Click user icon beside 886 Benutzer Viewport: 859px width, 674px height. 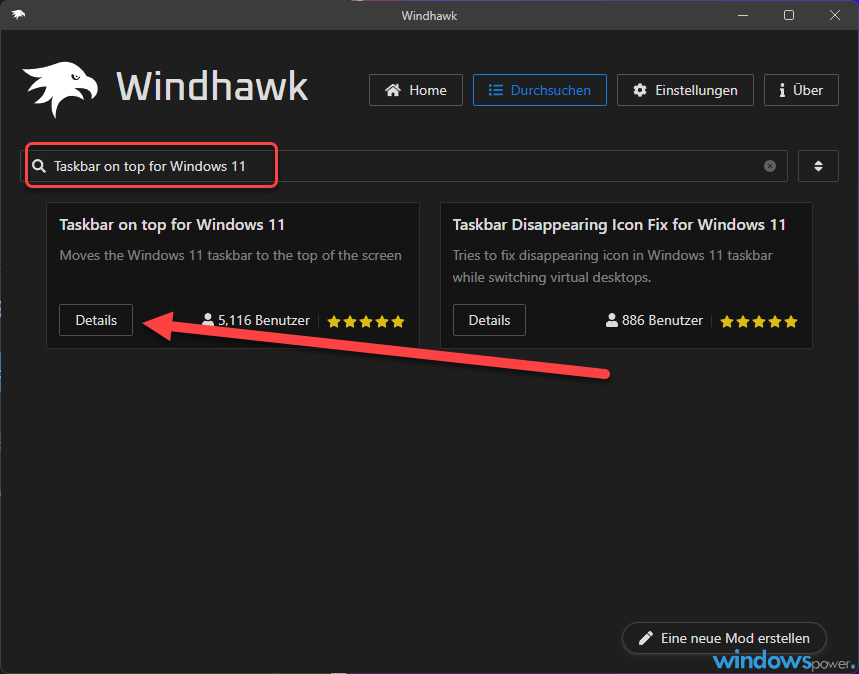click(x=611, y=320)
